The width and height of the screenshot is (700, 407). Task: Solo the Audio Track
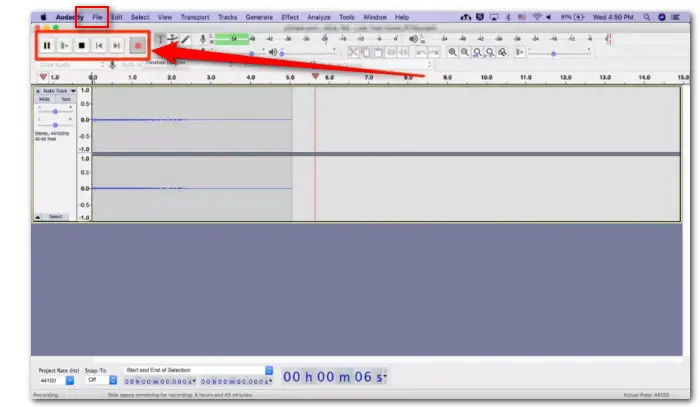point(66,99)
